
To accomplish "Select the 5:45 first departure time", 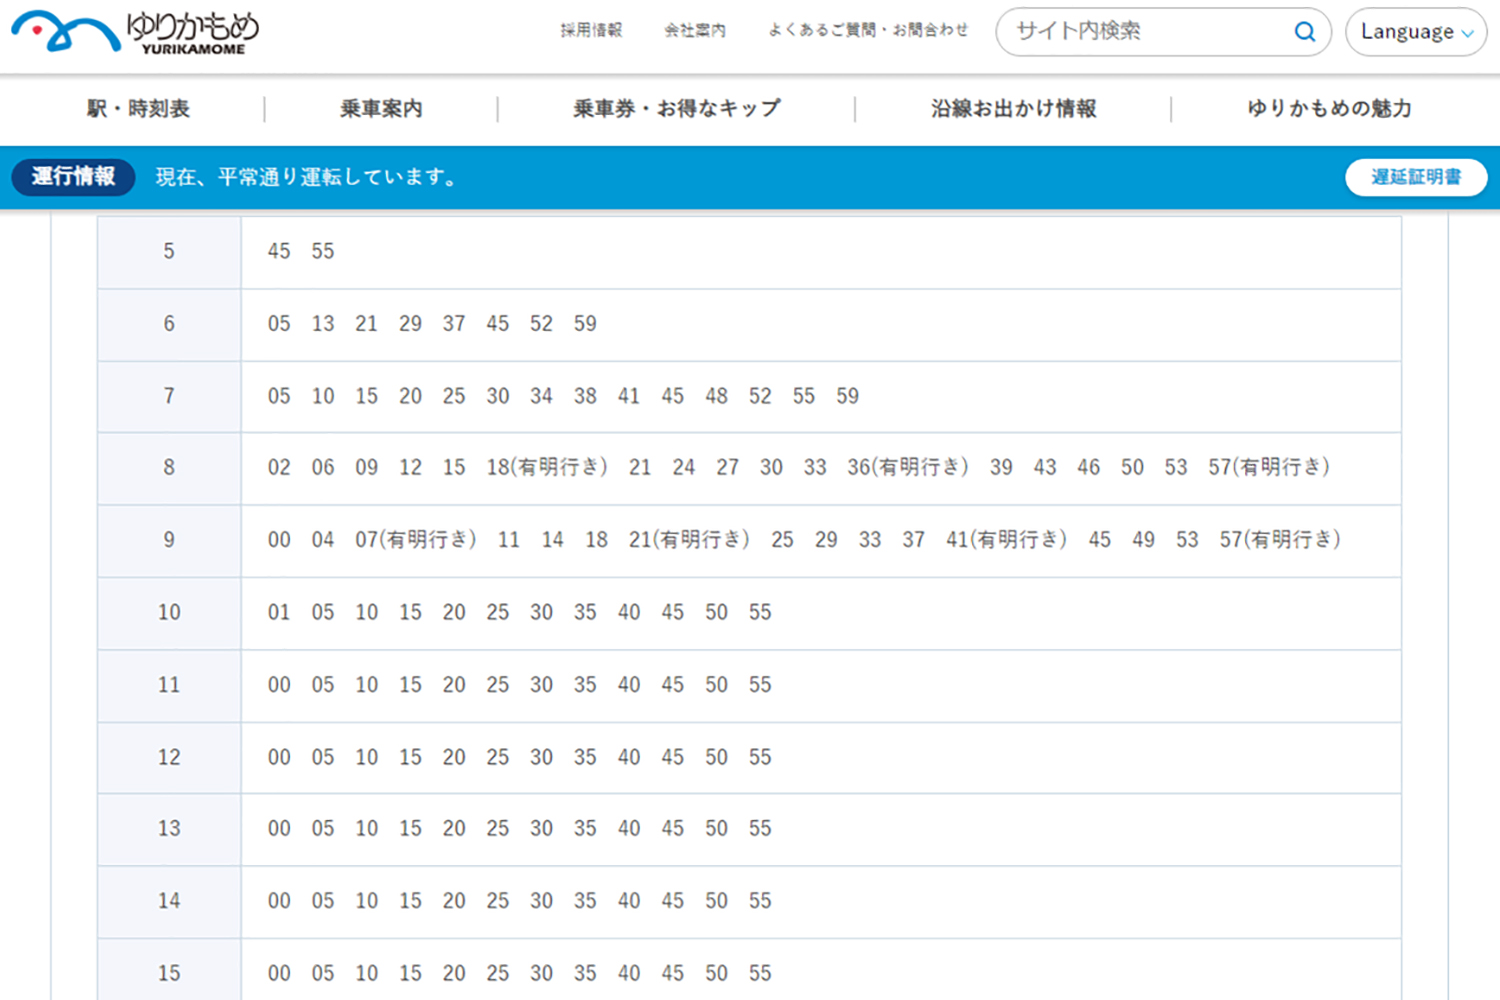I will tap(278, 252).
